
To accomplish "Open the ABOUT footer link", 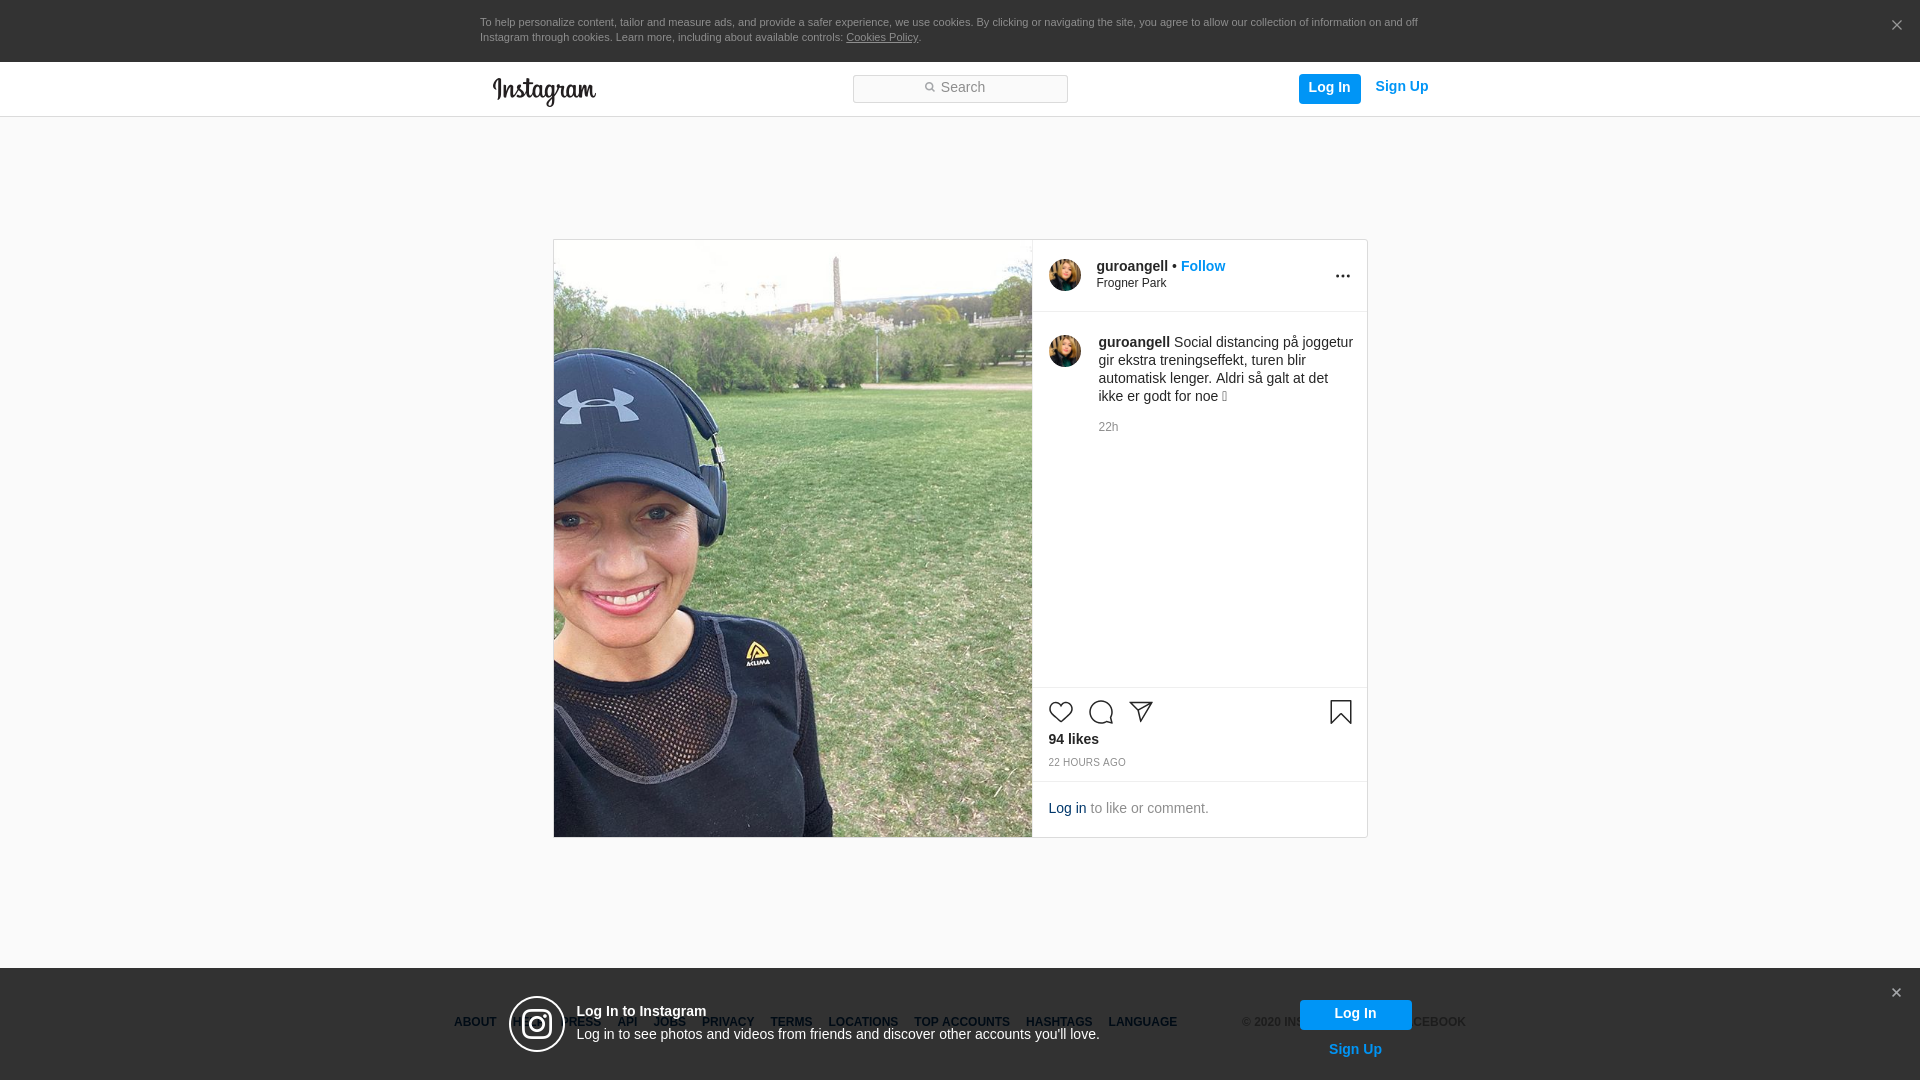I will pyautogui.click(x=474, y=1022).
